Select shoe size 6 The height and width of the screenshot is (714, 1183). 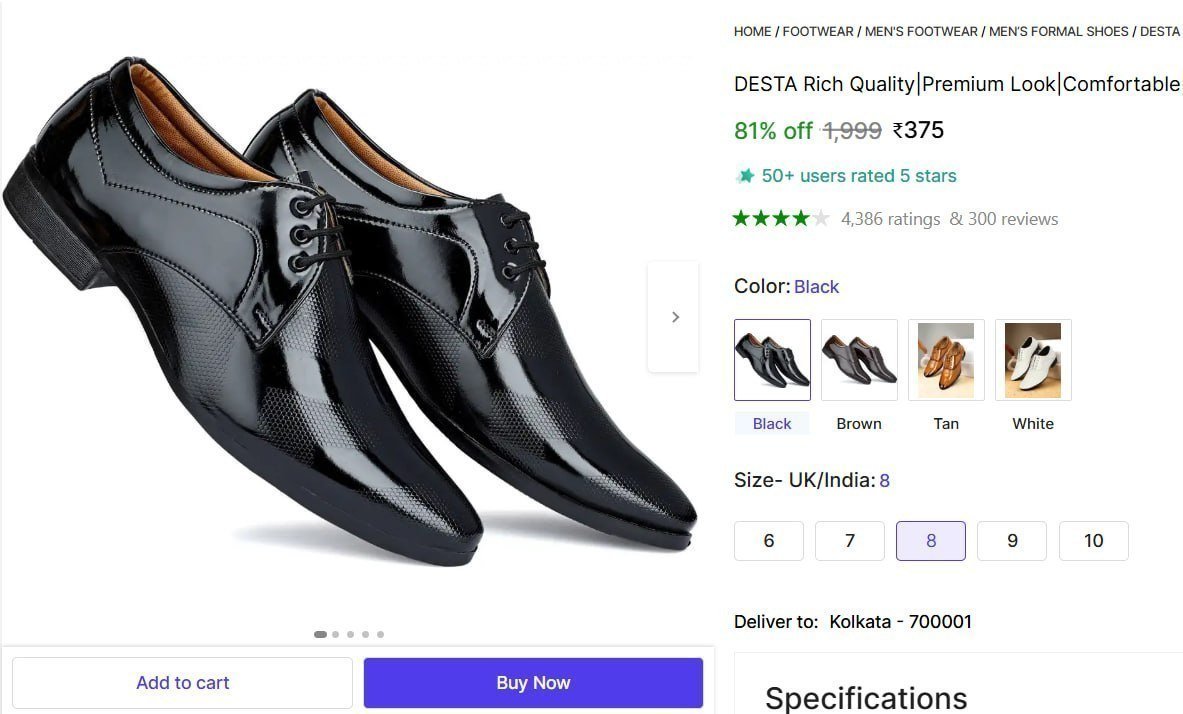769,540
